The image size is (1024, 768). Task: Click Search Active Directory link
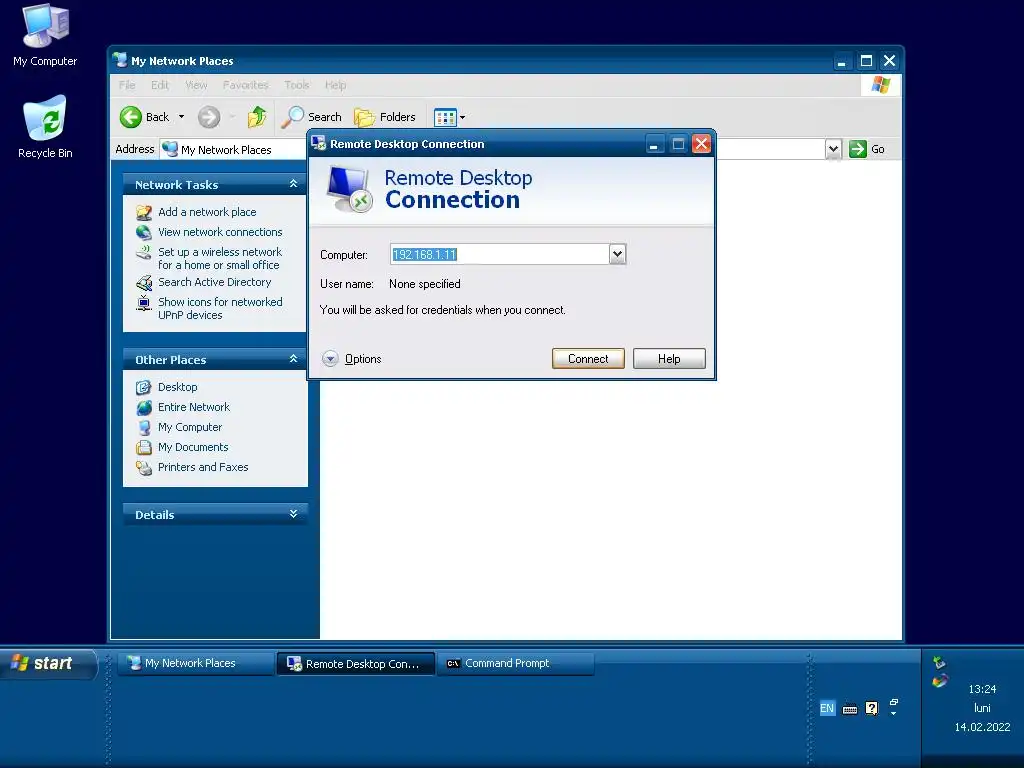214,282
